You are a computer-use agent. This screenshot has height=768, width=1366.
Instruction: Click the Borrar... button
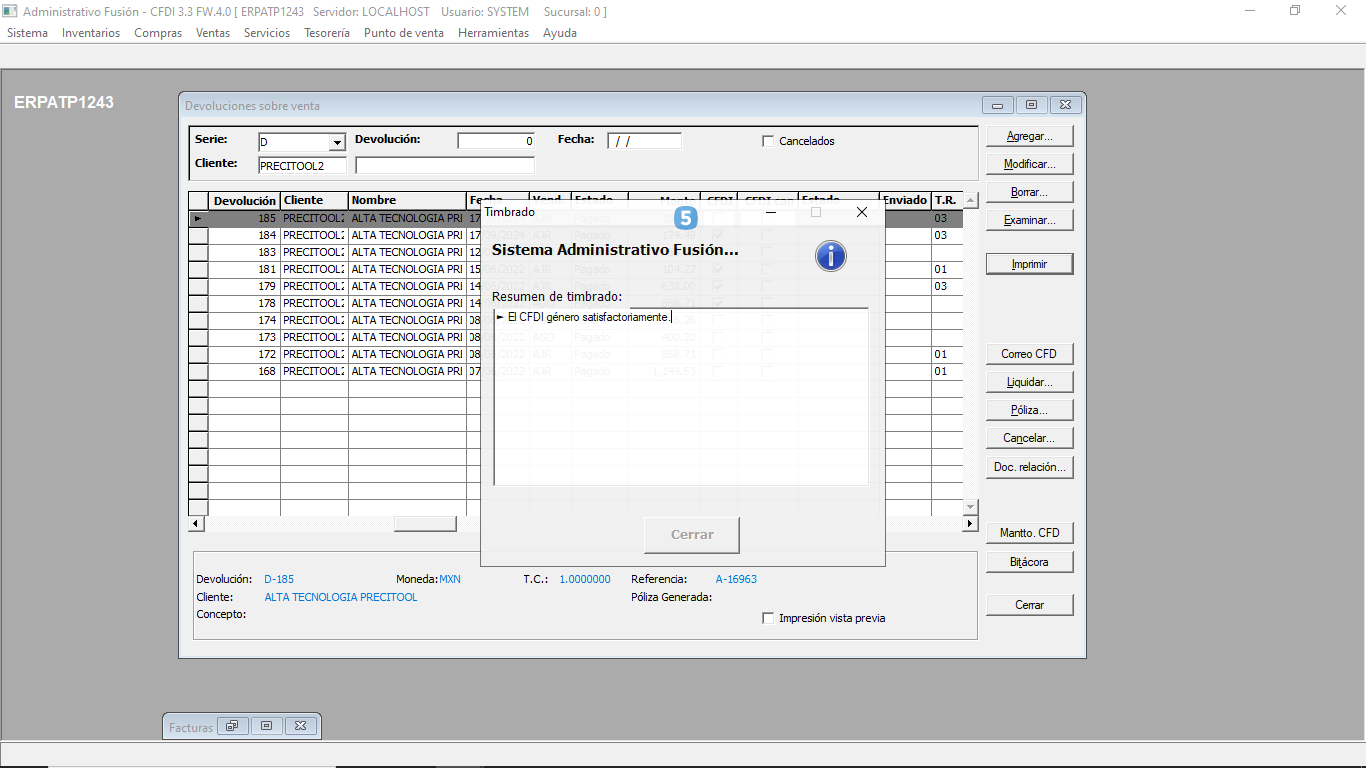click(x=1029, y=192)
